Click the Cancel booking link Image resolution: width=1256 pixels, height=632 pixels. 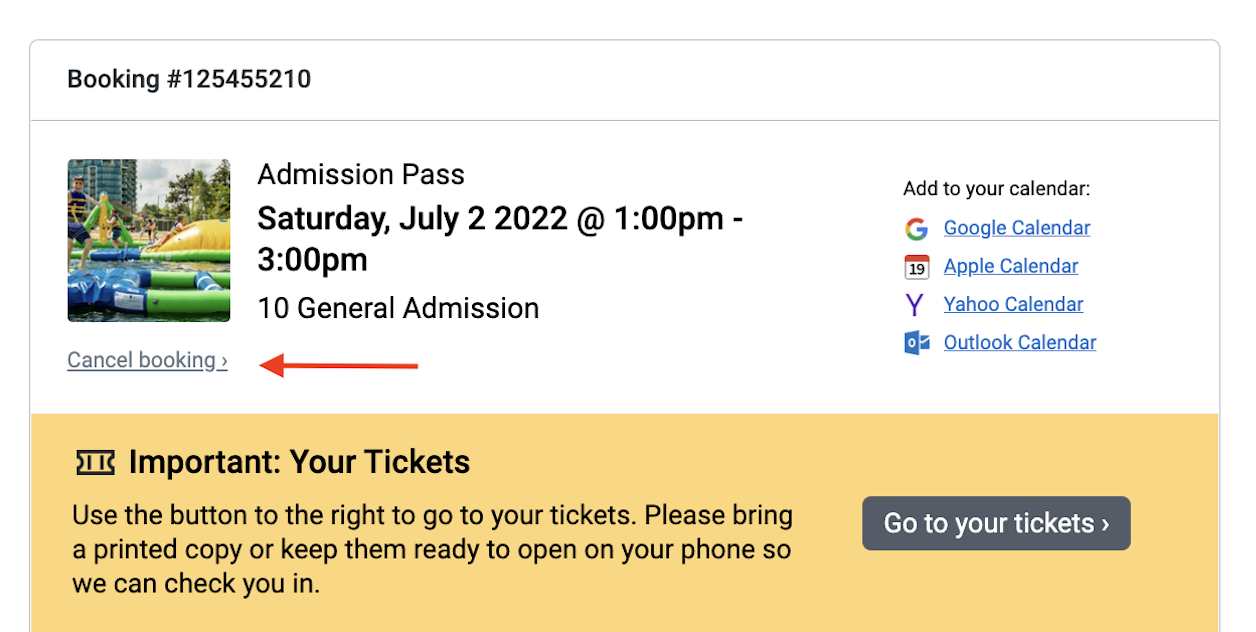click(x=147, y=360)
